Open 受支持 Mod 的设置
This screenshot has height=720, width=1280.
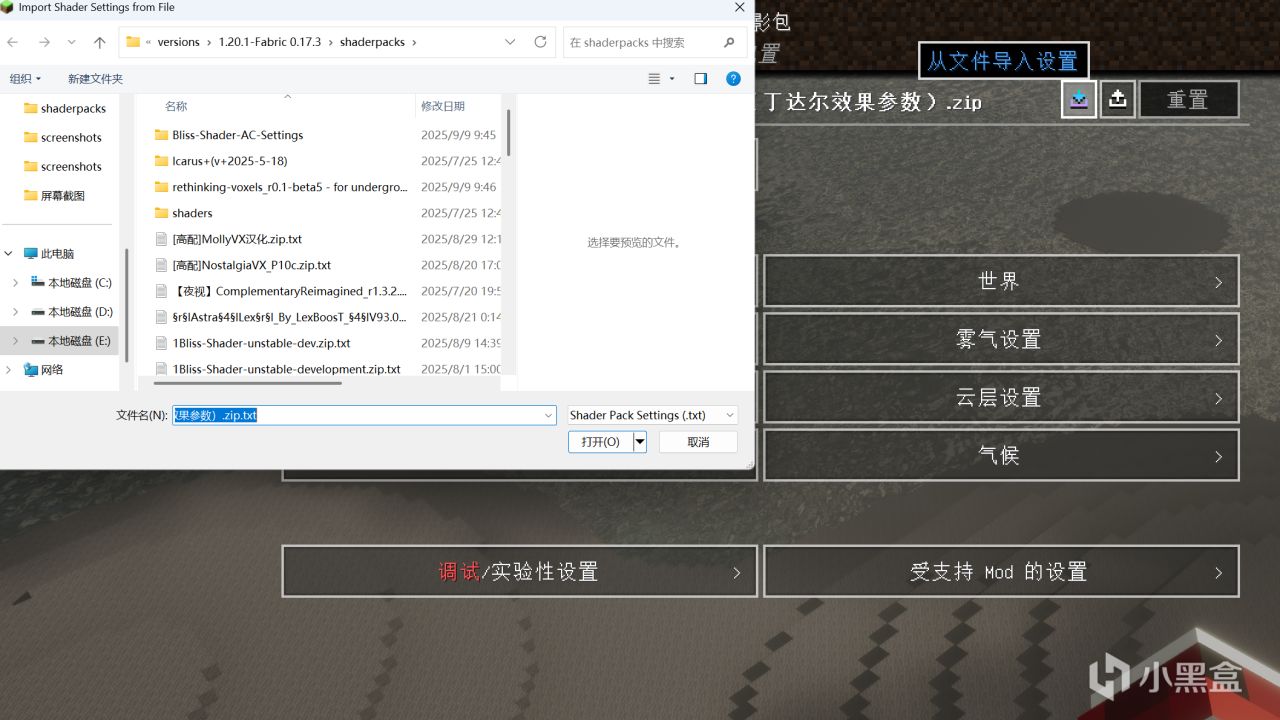point(1001,571)
